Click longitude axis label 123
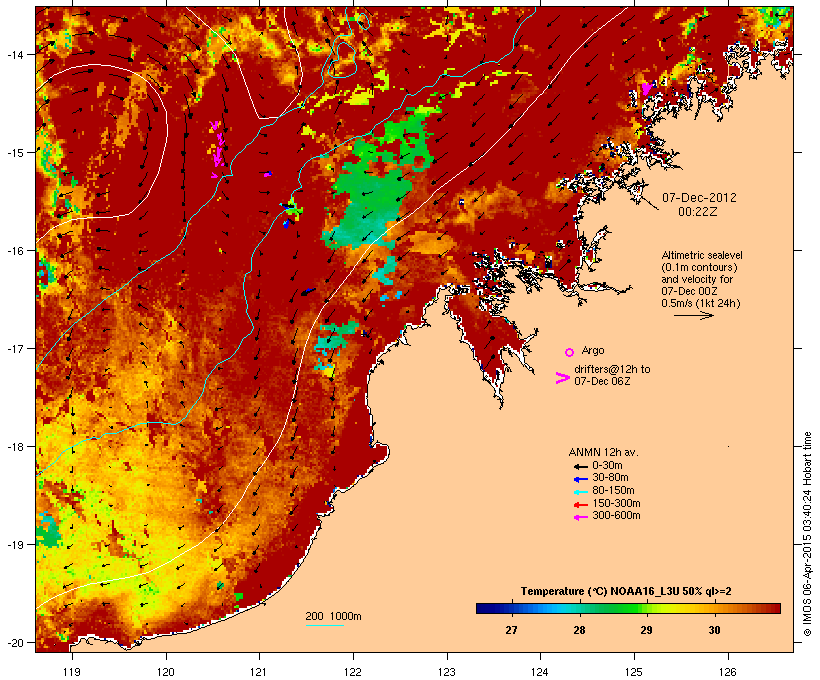 point(447,672)
